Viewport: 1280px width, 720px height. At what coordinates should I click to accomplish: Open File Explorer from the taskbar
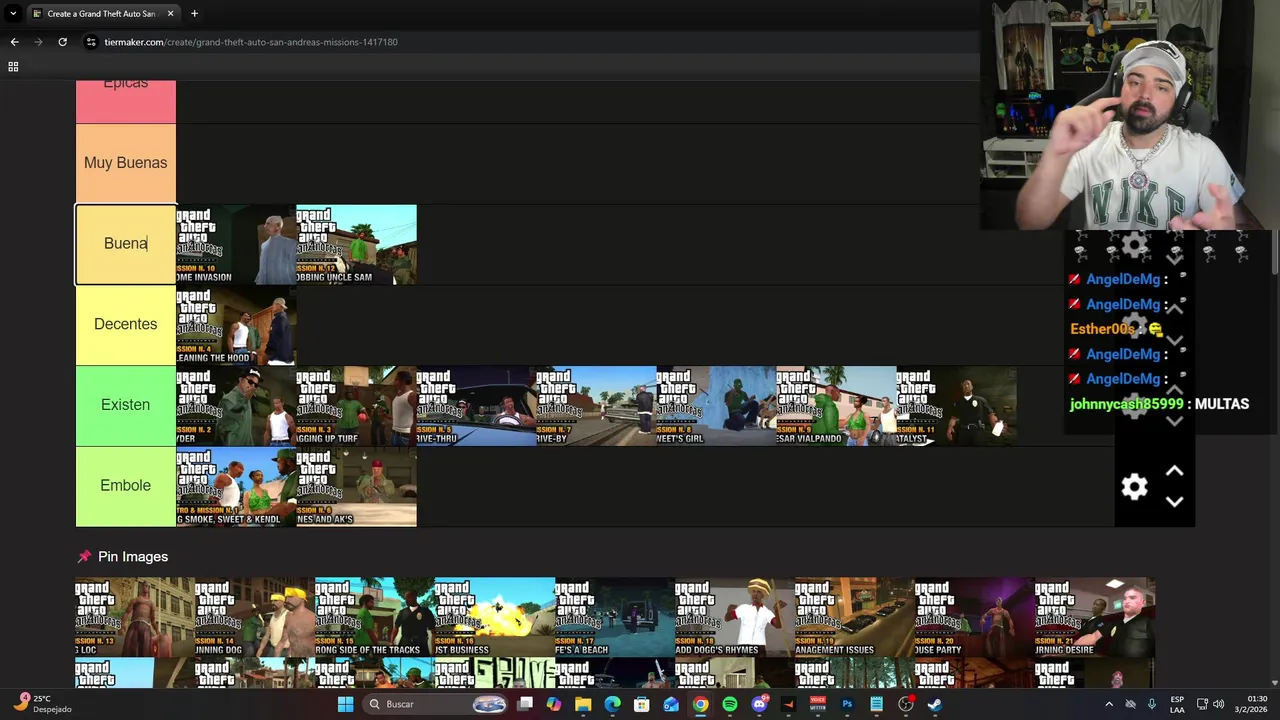coord(583,704)
